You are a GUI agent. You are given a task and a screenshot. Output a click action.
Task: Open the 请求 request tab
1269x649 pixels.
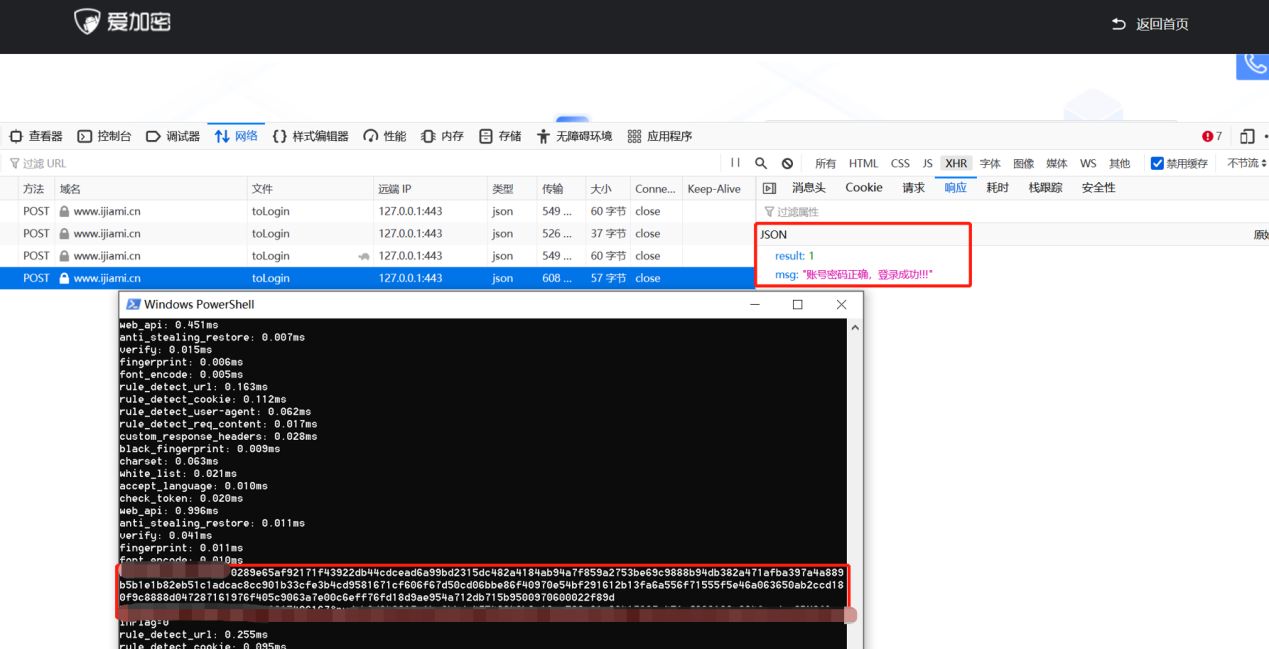pos(914,188)
